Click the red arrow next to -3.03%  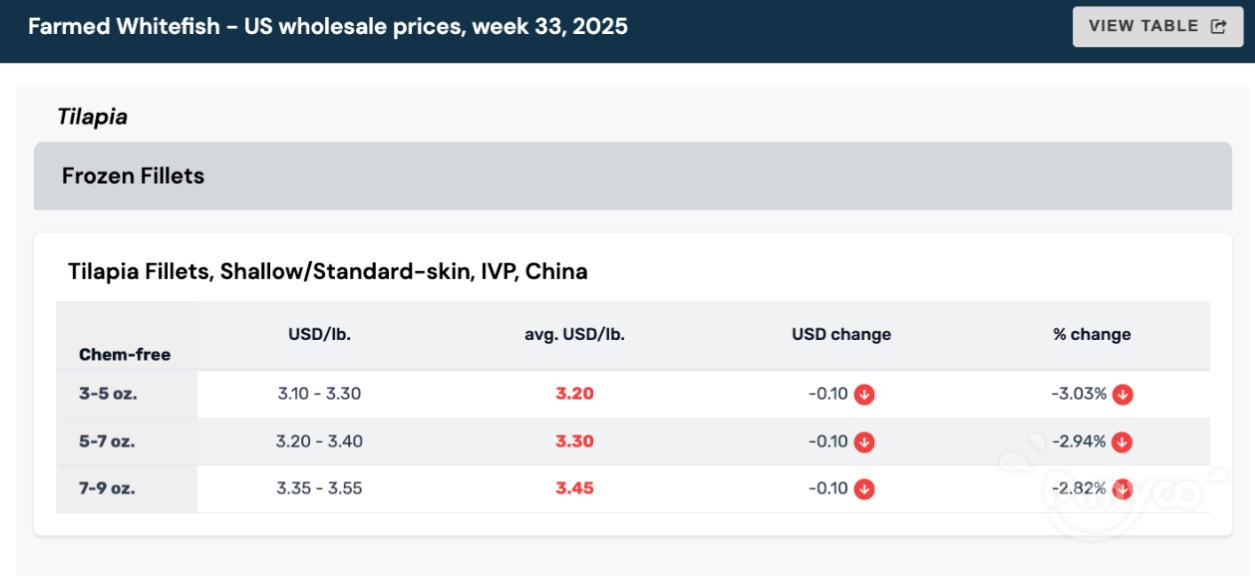1123,394
